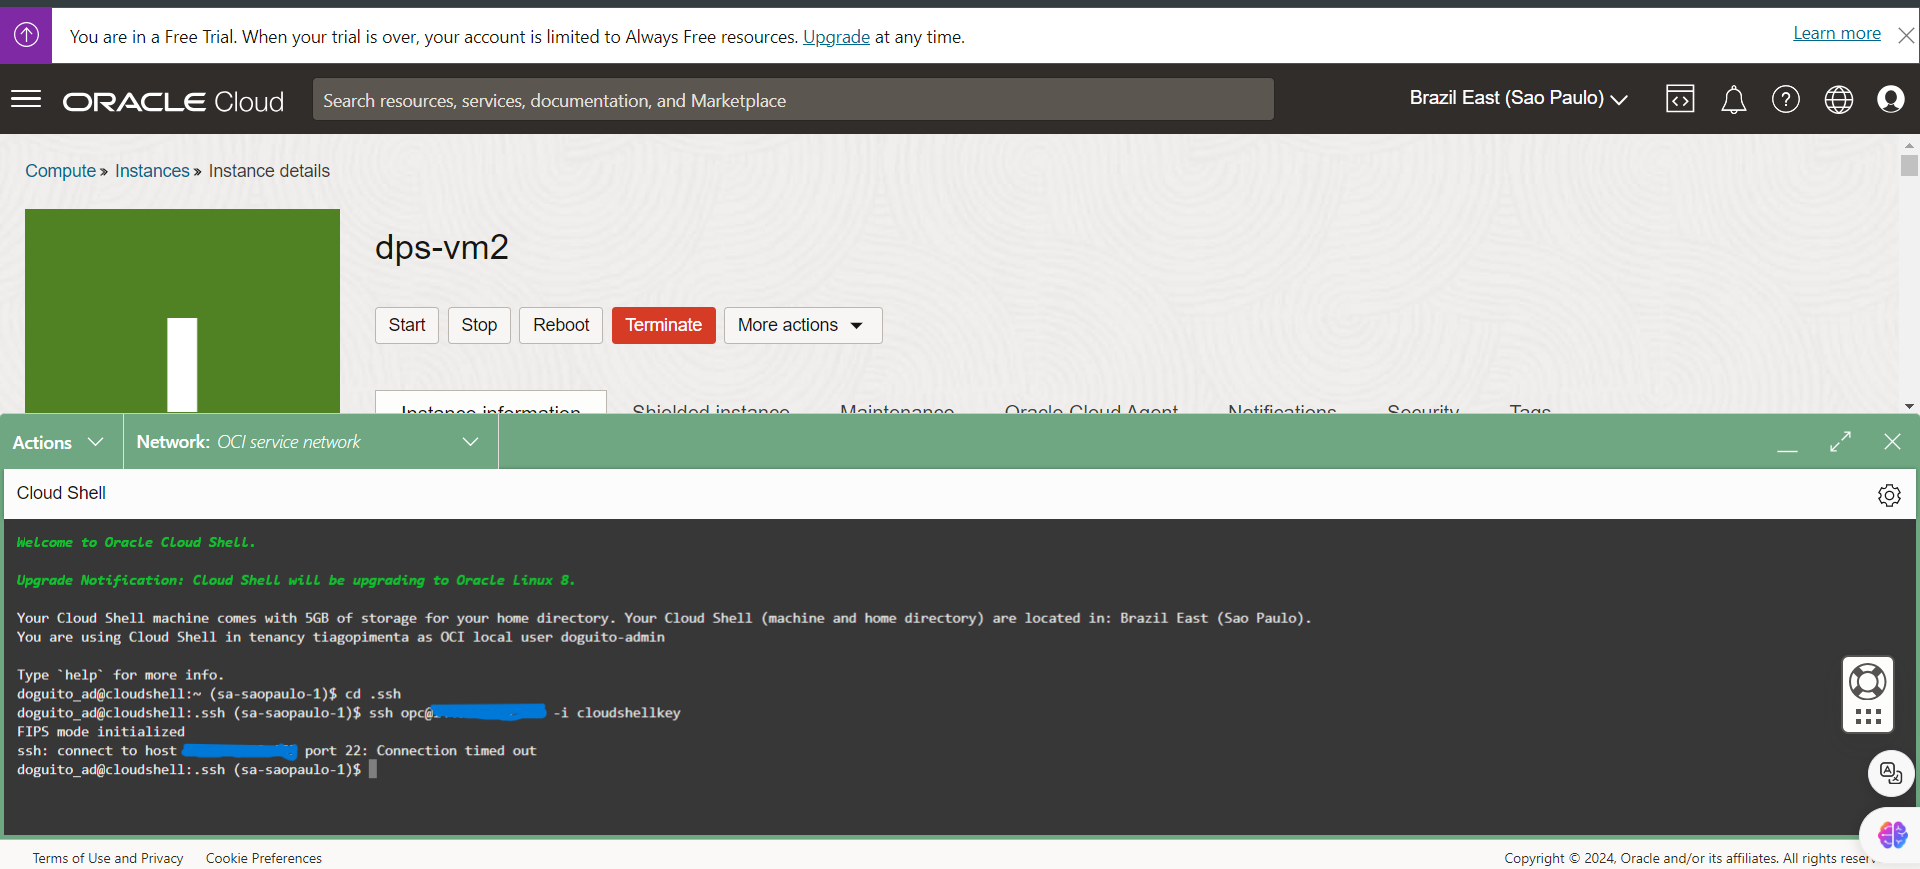
Task: Click the Stop instance button
Action: (479, 325)
